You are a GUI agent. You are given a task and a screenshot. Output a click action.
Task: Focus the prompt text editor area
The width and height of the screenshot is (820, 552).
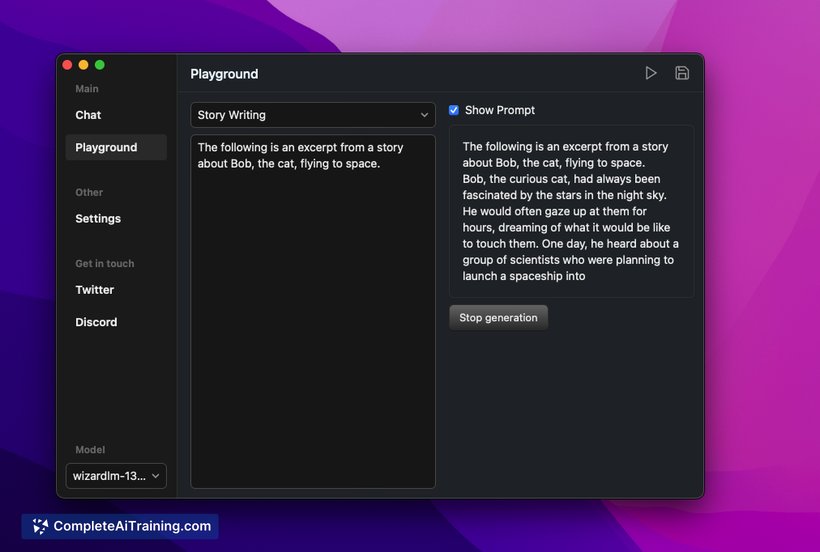click(x=313, y=312)
